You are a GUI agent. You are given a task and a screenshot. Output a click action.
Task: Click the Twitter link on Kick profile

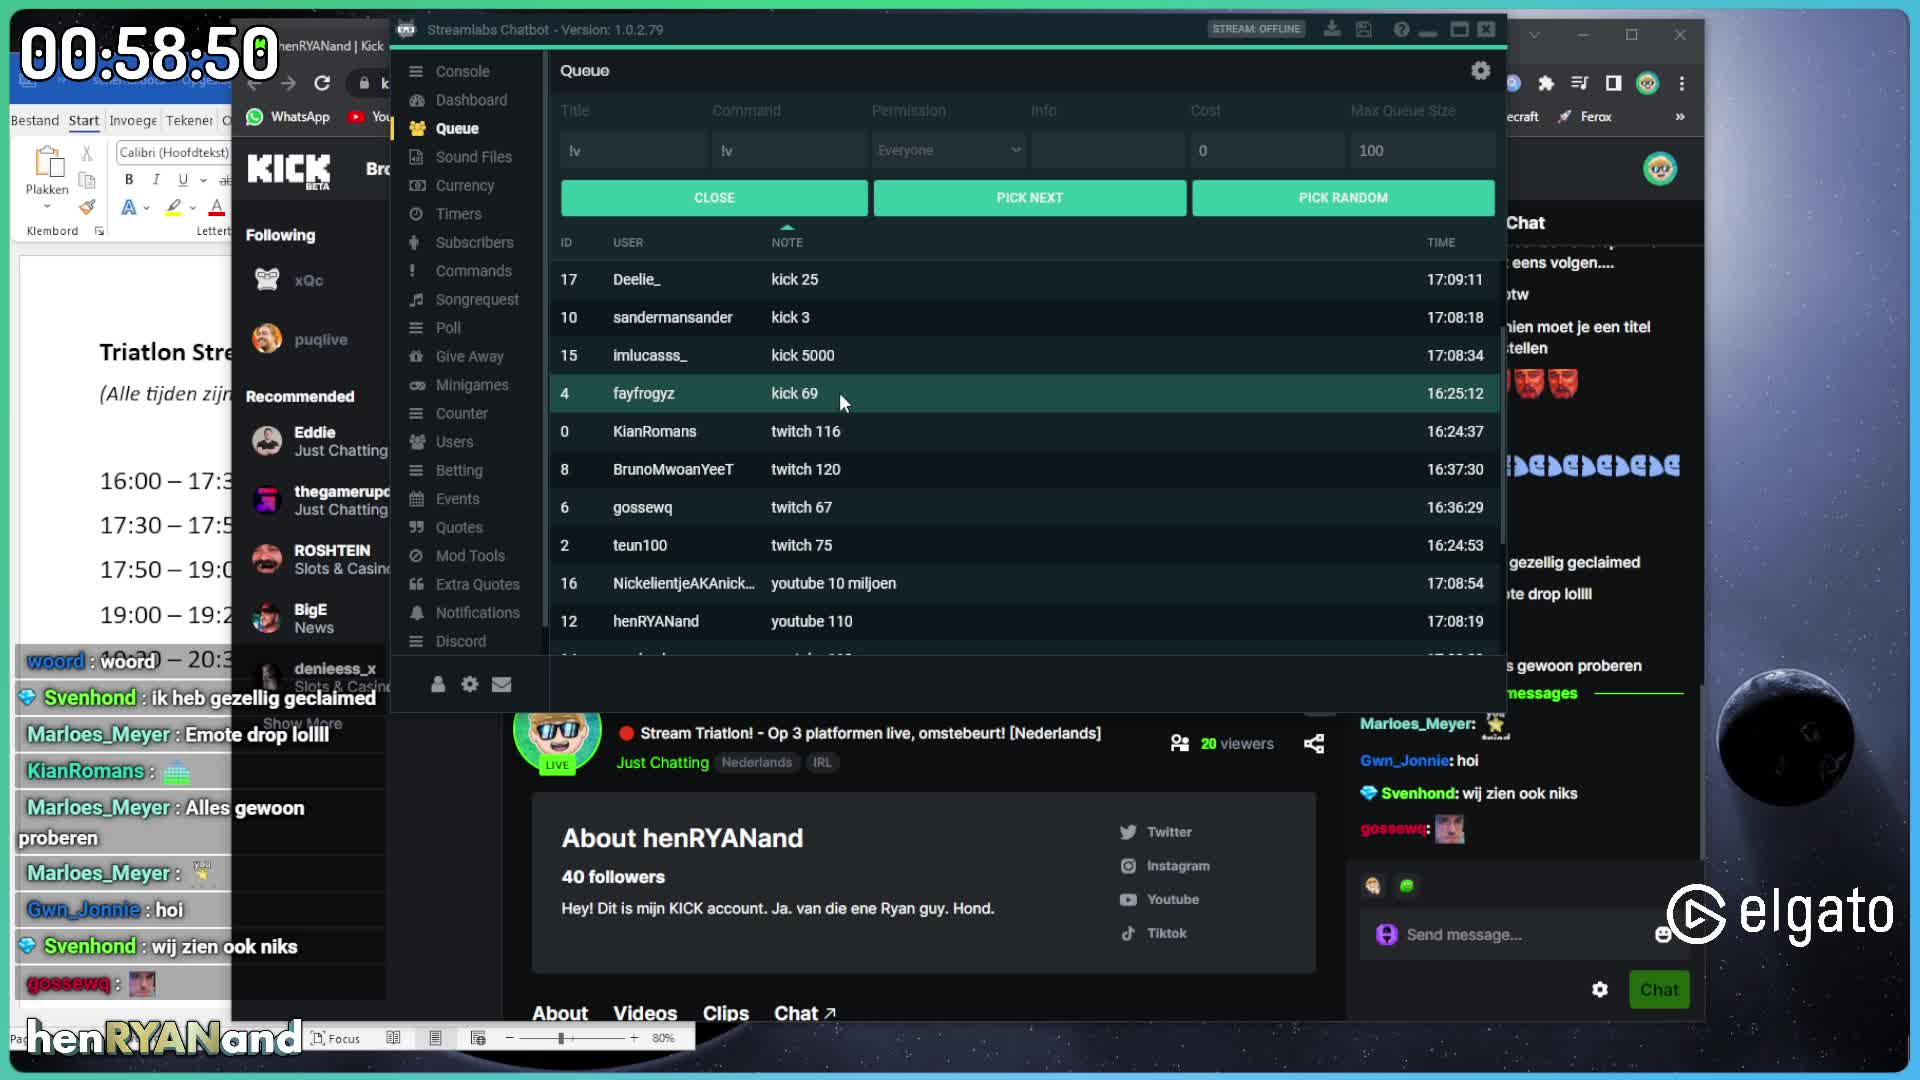pos(1156,832)
